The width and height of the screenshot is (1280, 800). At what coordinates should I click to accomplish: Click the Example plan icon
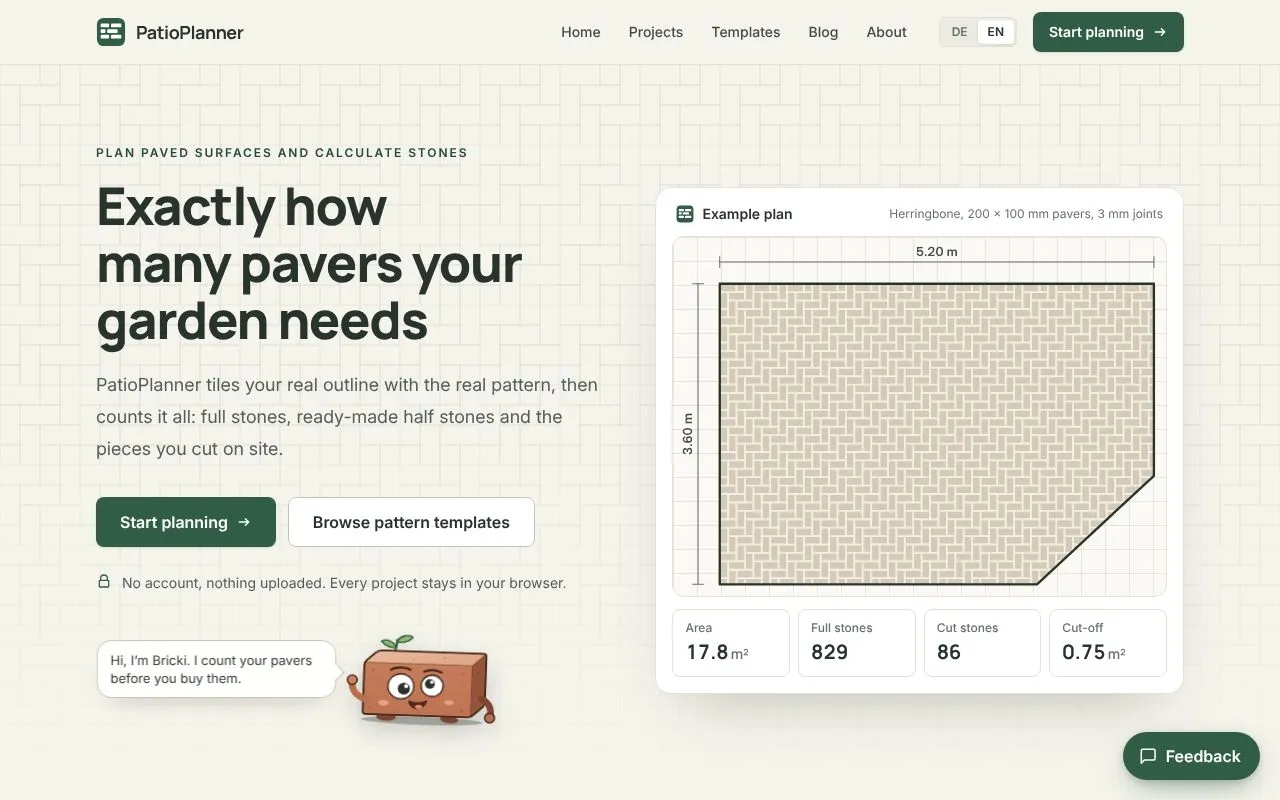click(x=685, y=213)
